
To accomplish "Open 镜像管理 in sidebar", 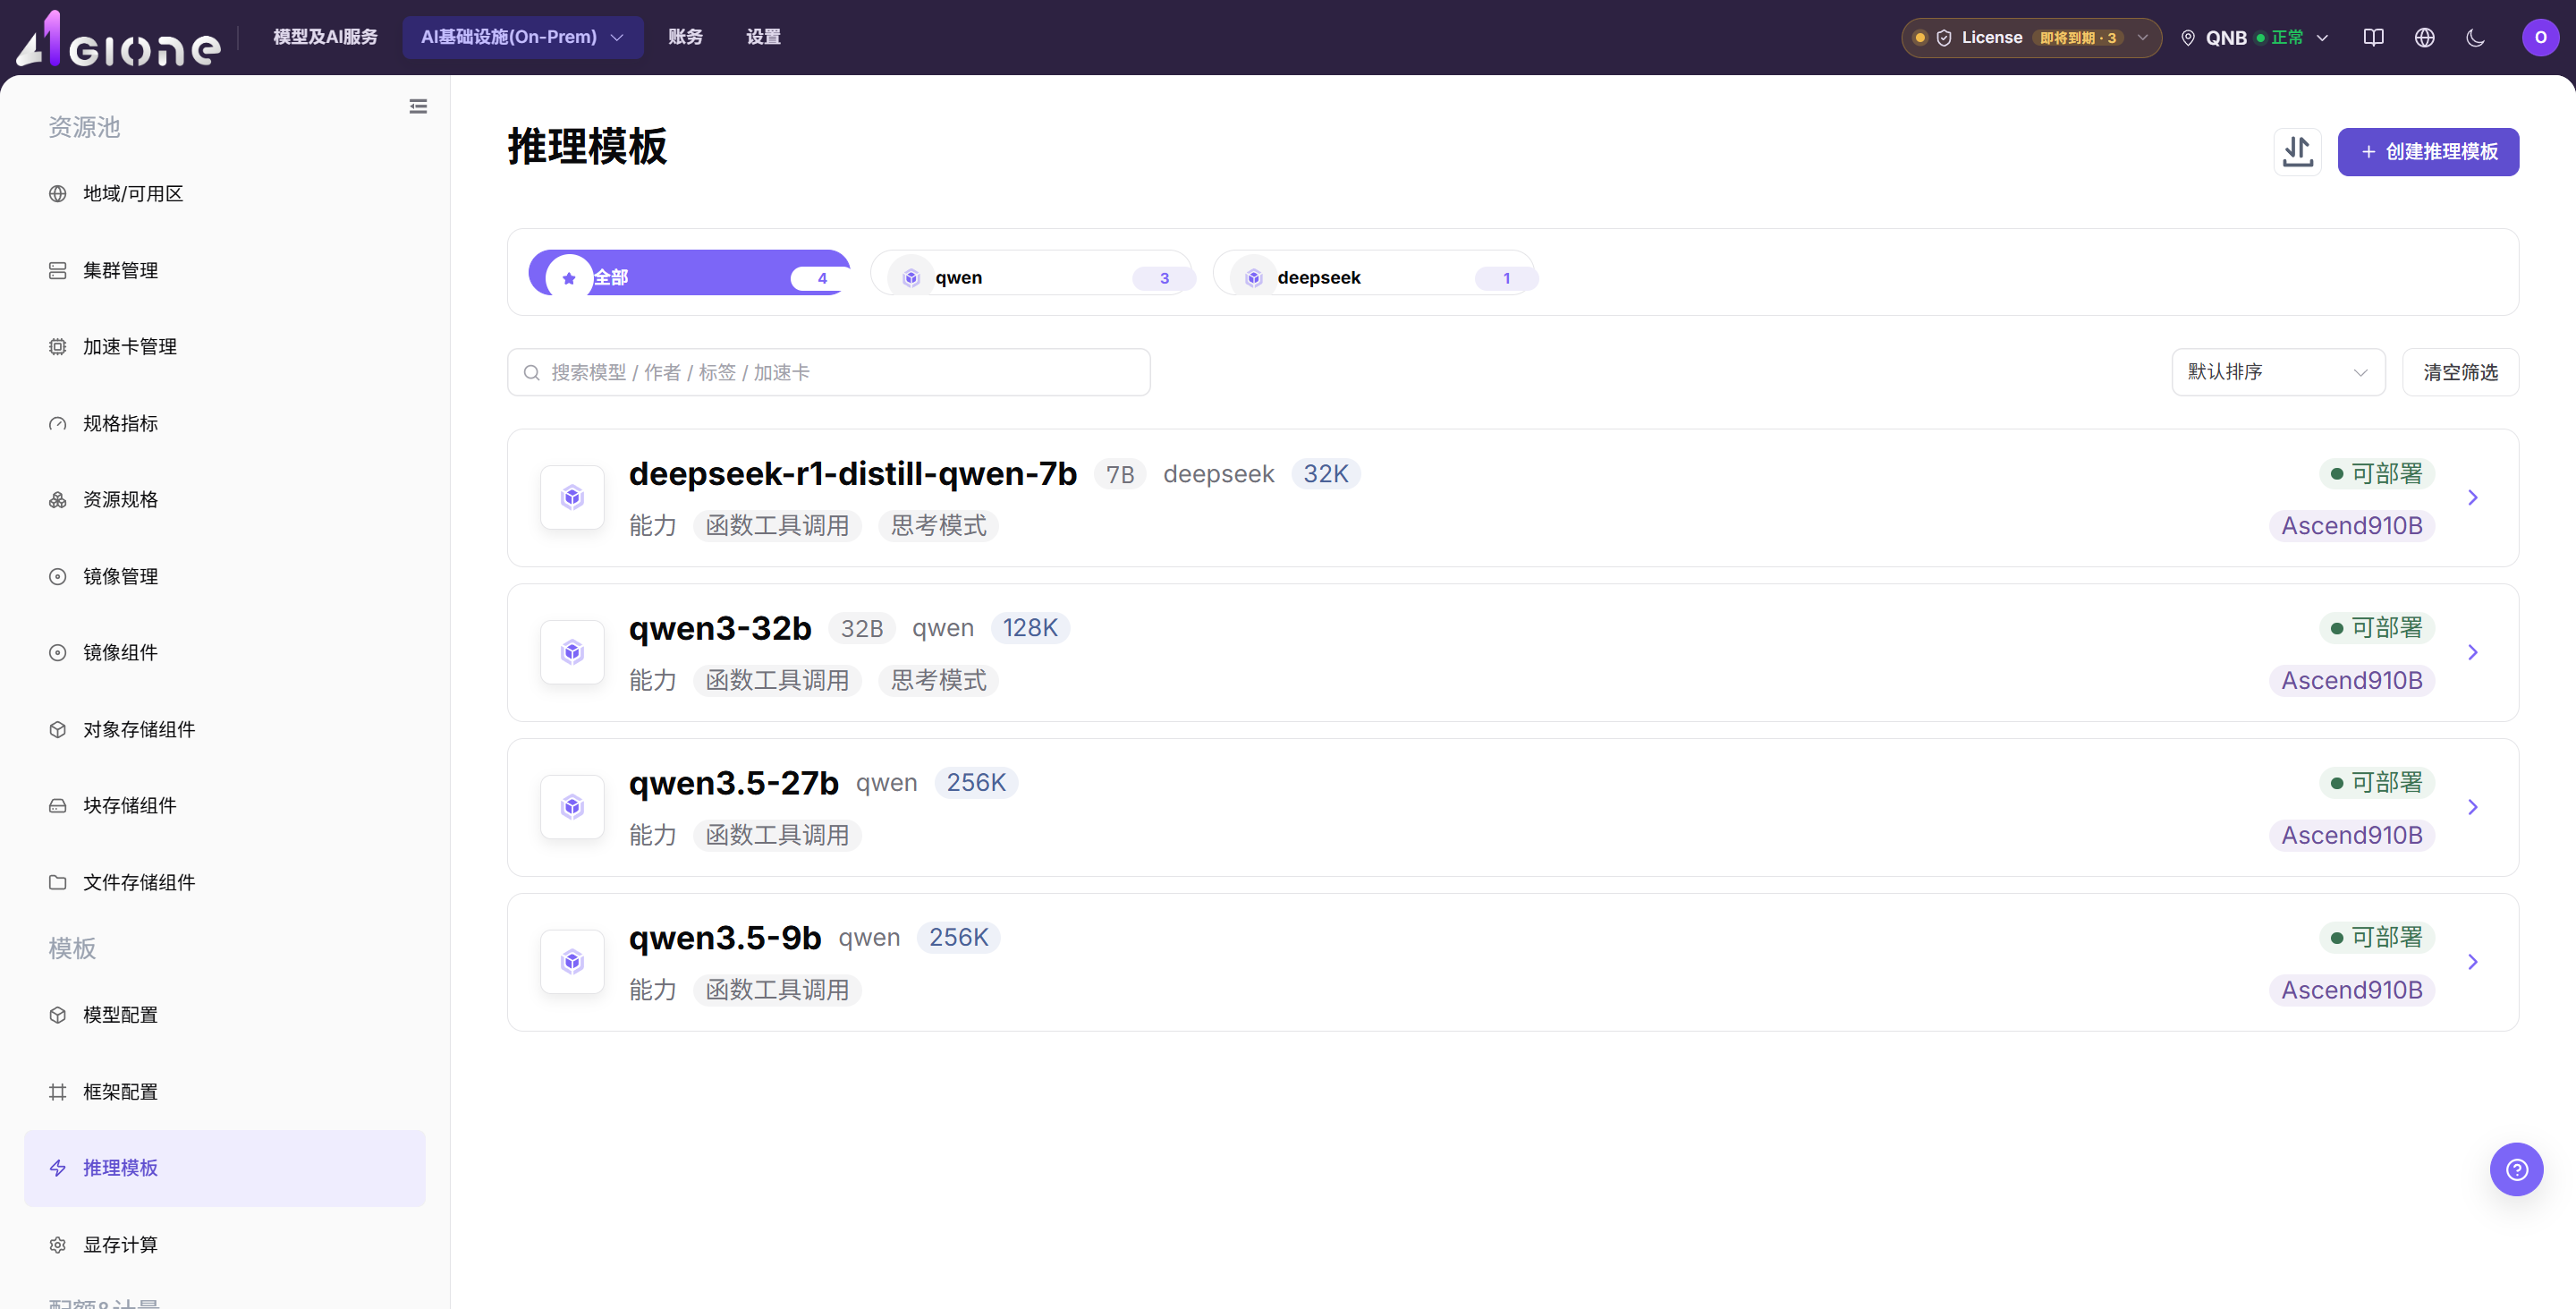I will 225,576.
